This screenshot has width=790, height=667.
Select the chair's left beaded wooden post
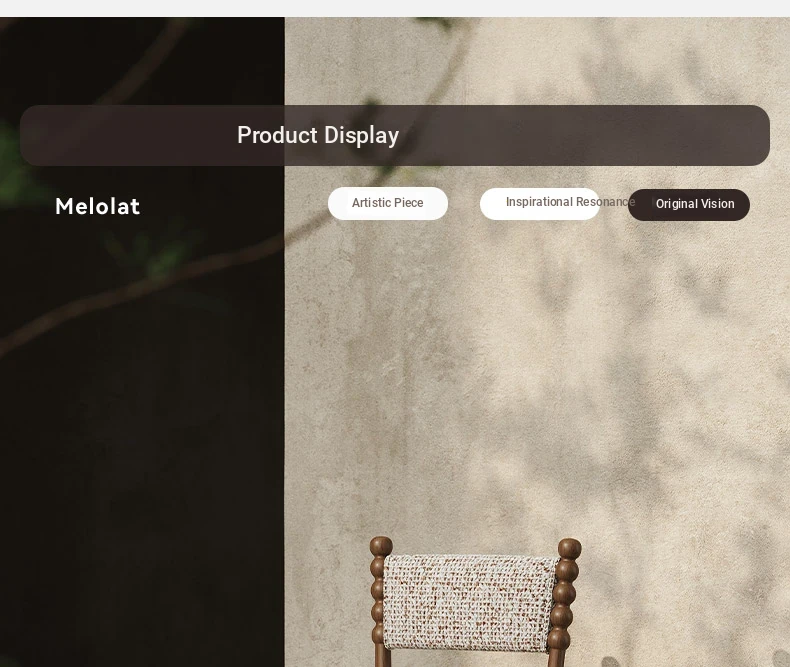(x=379, y=602)
